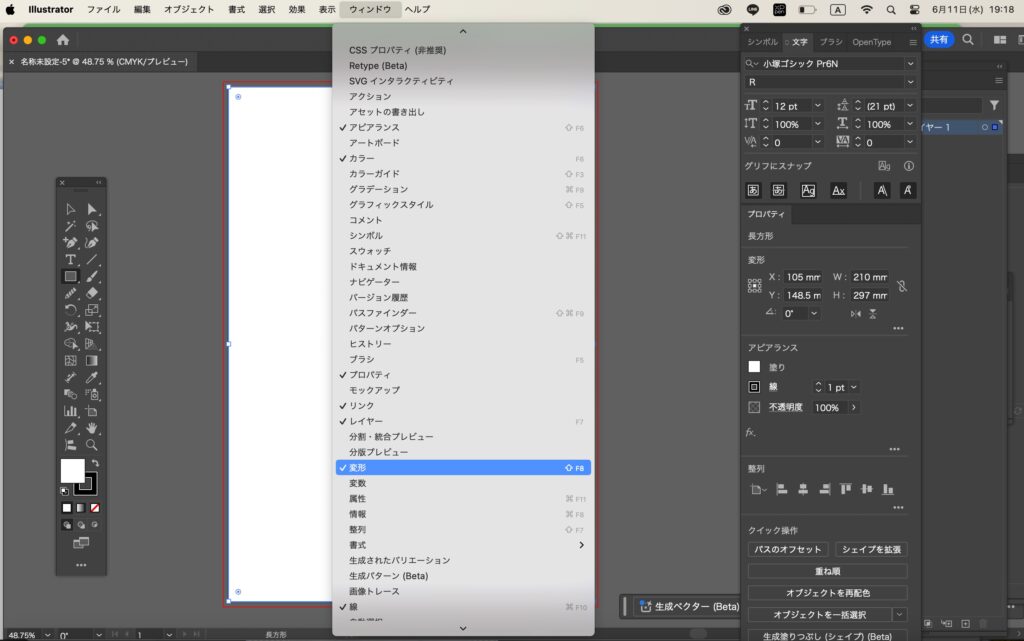Open the オブジェクト menu
Image resolution: width=1024 pixels, height=641 pixels.
[189, 9]
